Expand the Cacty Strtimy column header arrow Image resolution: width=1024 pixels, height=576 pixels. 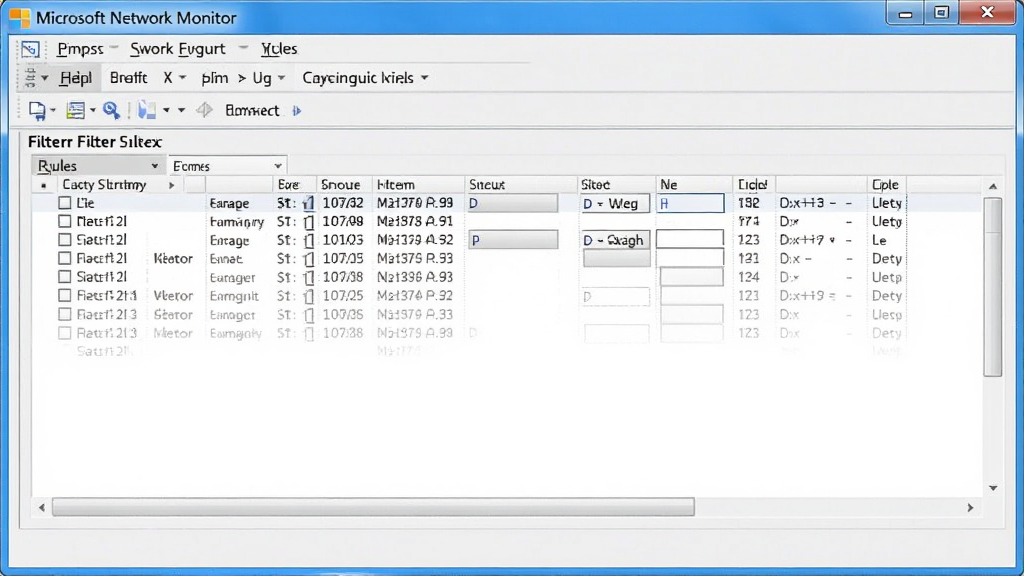[x=172, y=185]
